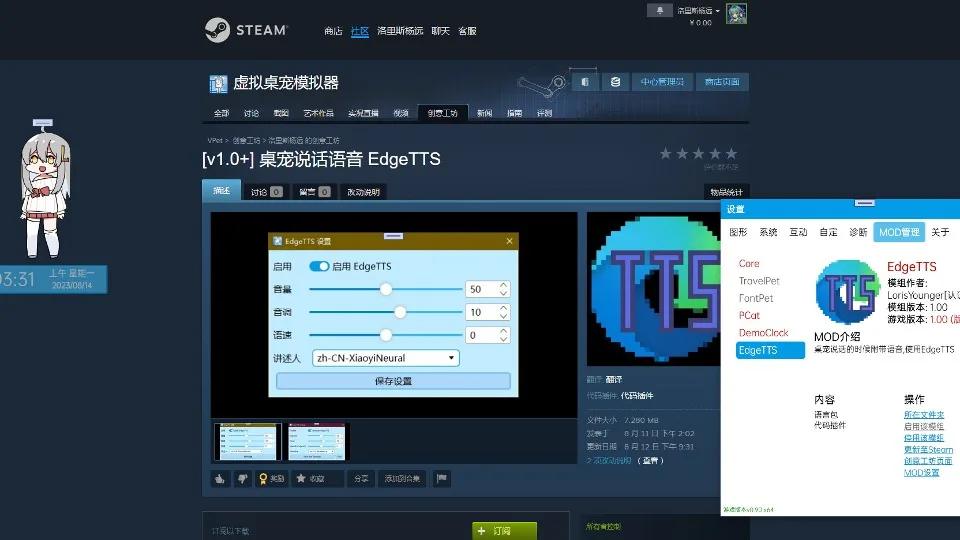Select the 描述 tab of the item
Image resolution: width=960 pixels, height=540 pixels.
pyautogui.click(x=221, y=190)
